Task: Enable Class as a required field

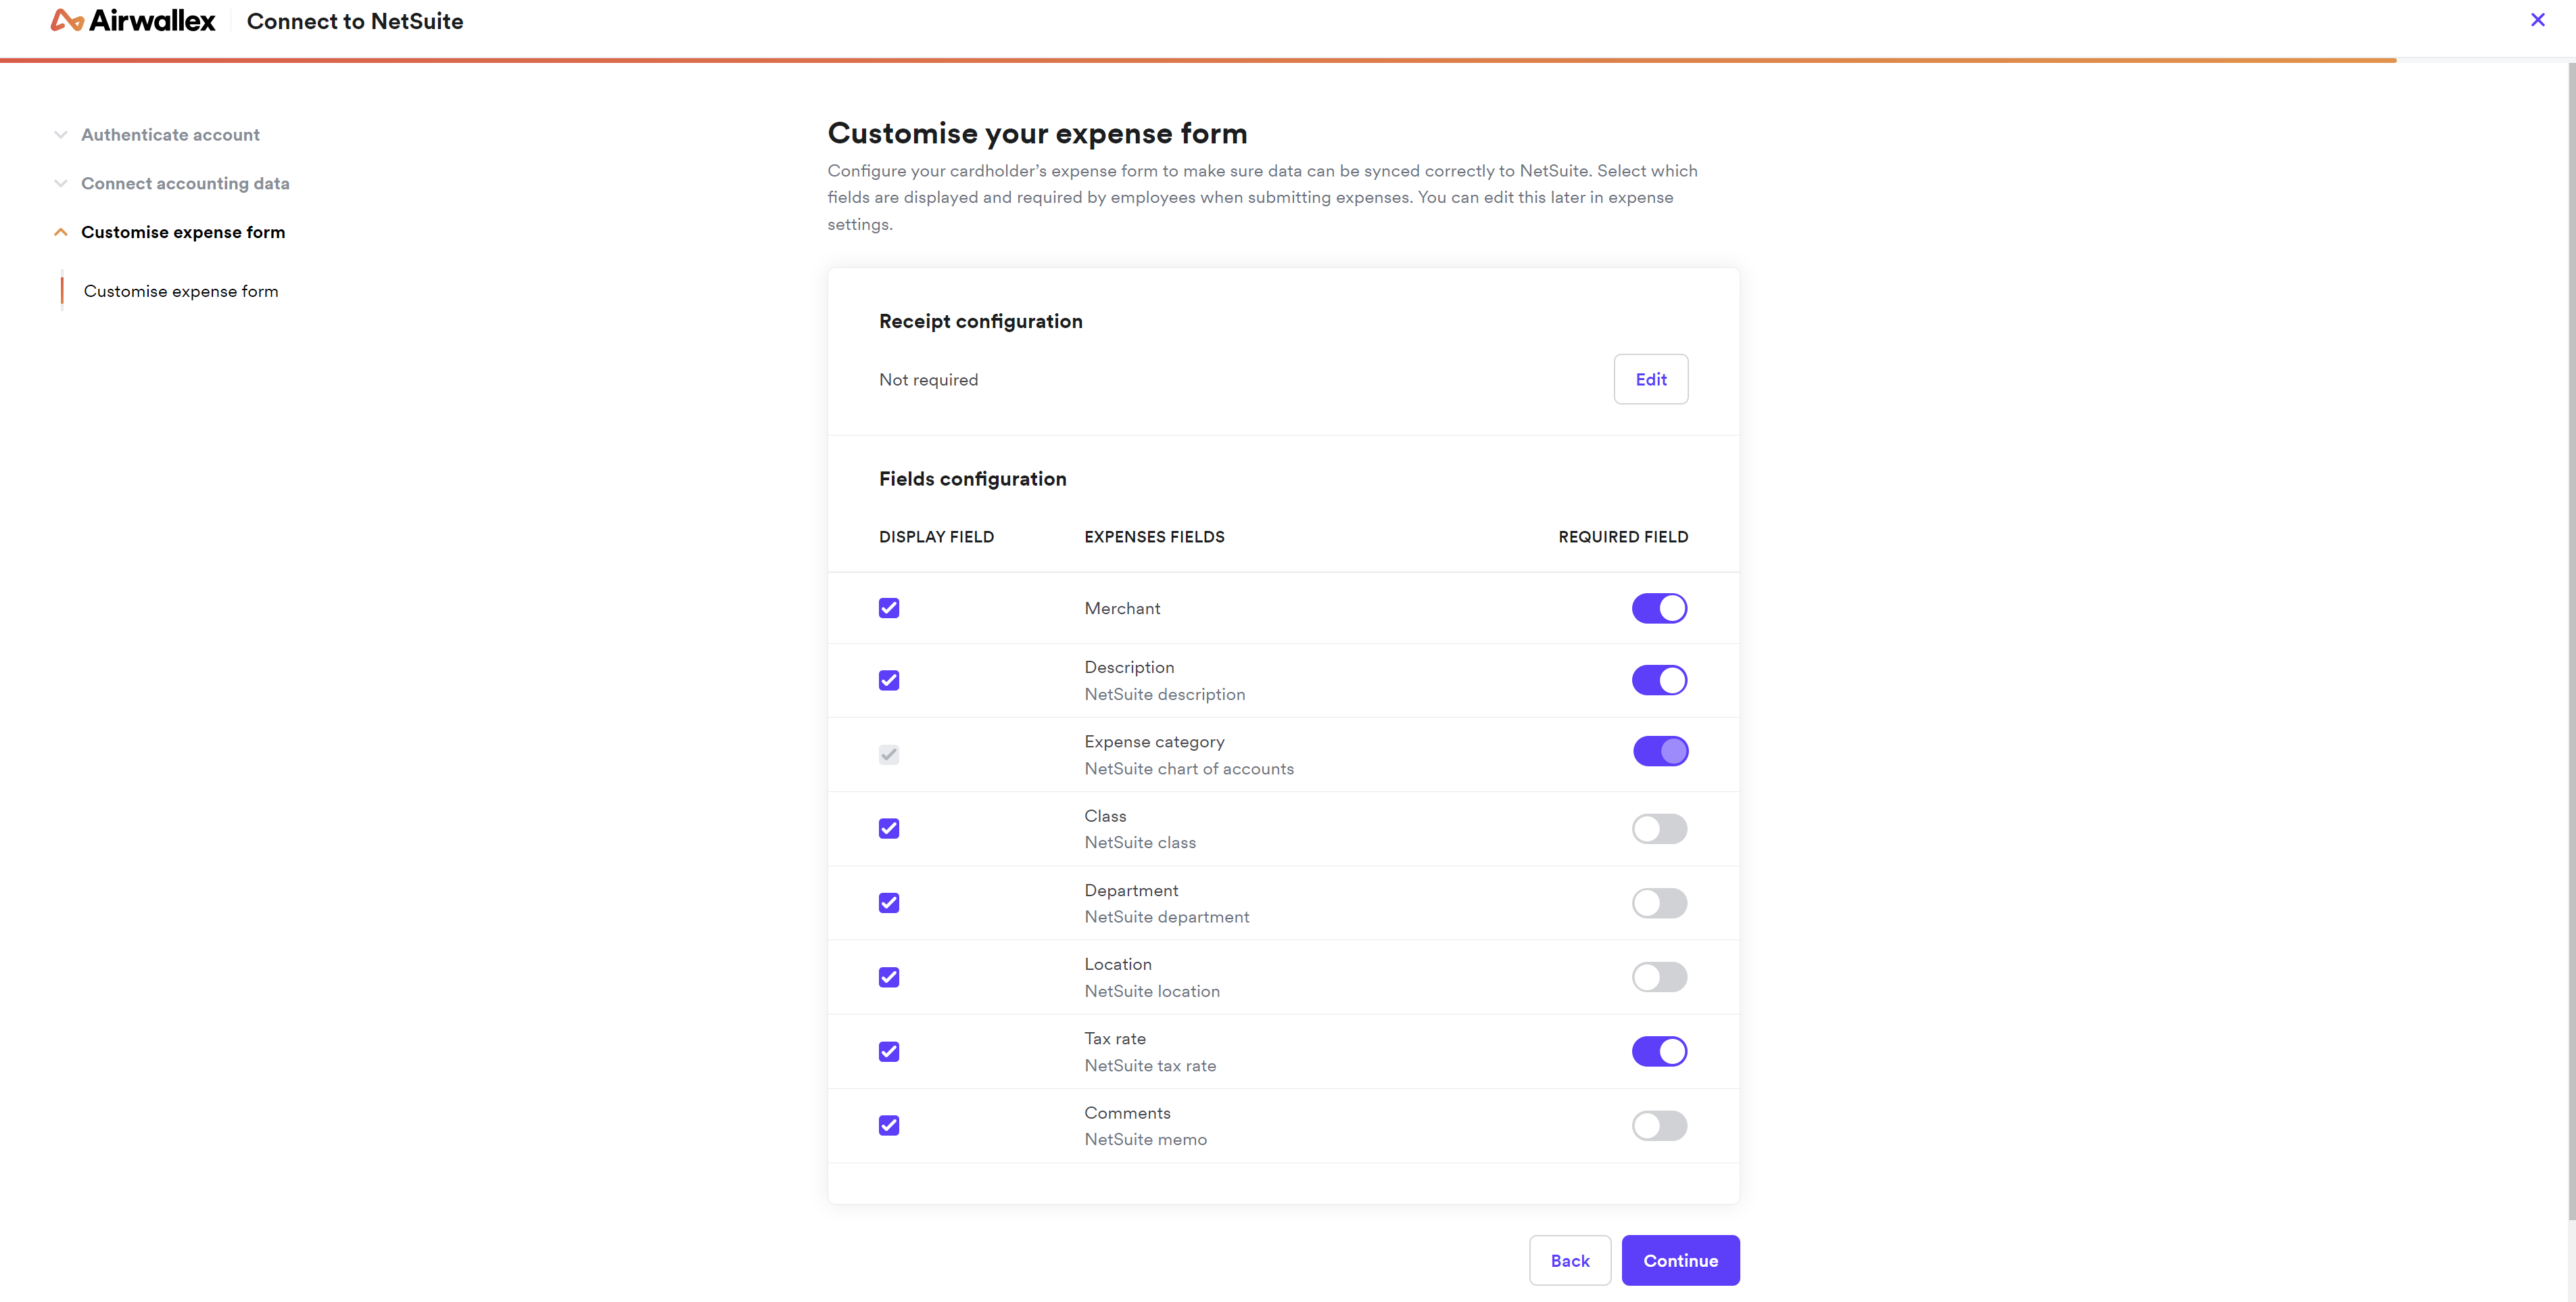Action: tap(1659, 829)
